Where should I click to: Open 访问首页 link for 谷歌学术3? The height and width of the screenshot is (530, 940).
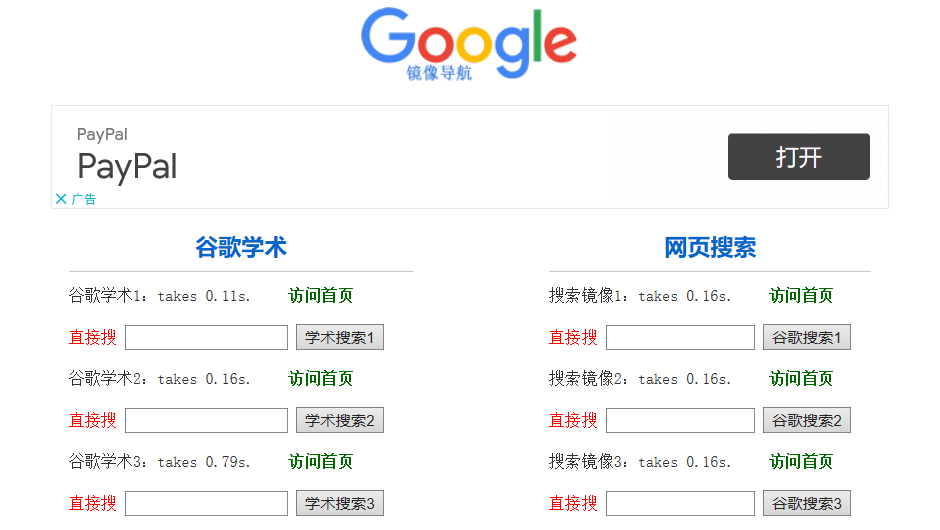tap(320, 462)
